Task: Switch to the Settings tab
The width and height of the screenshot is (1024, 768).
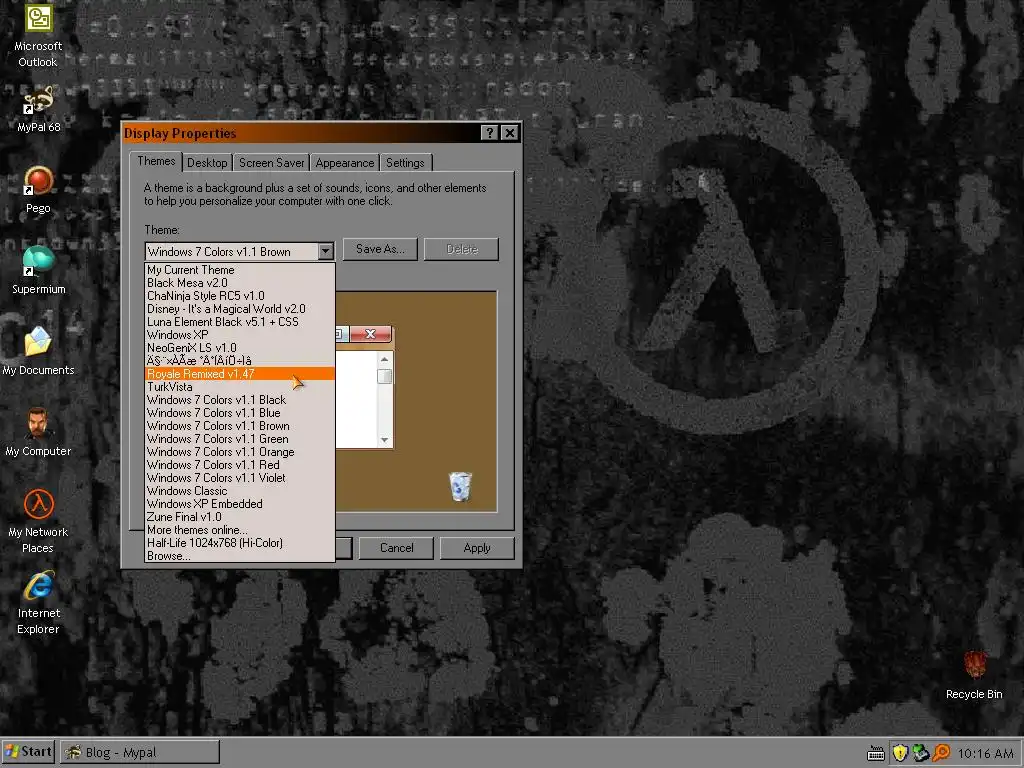Action: [x=405, y=163]
